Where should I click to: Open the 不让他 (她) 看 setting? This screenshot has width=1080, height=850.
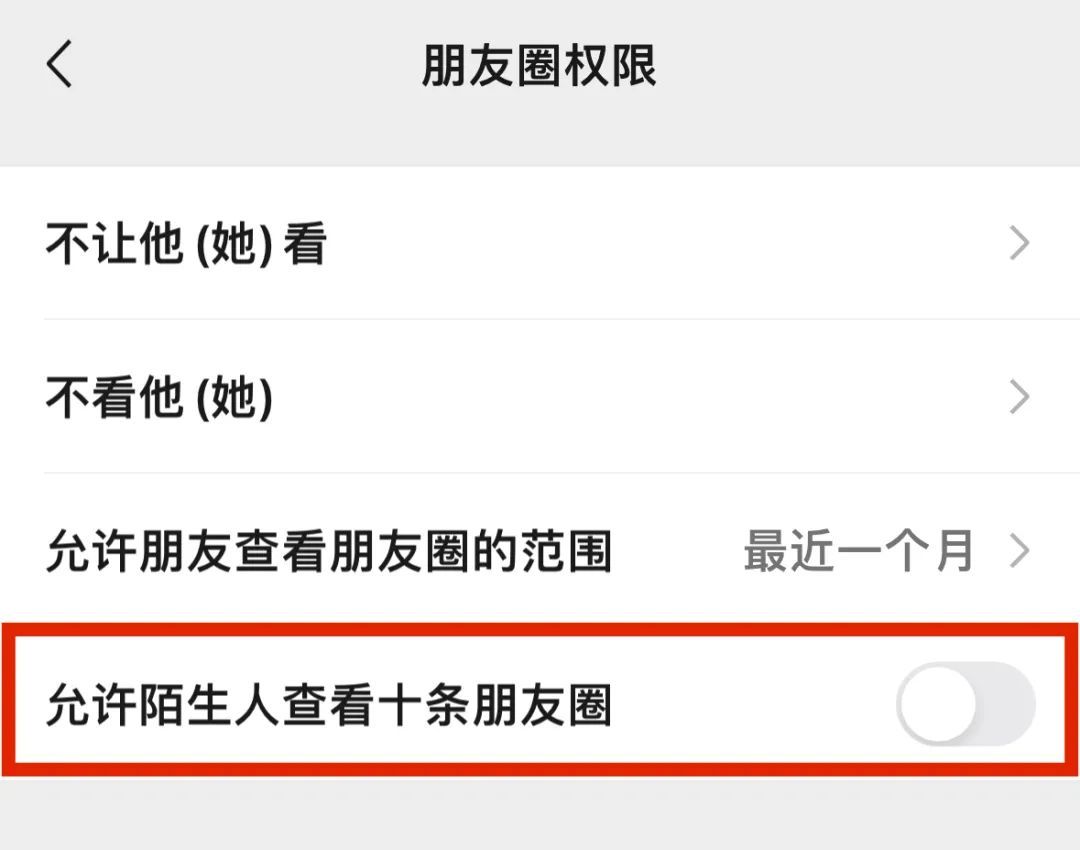[x=186, y=242]
